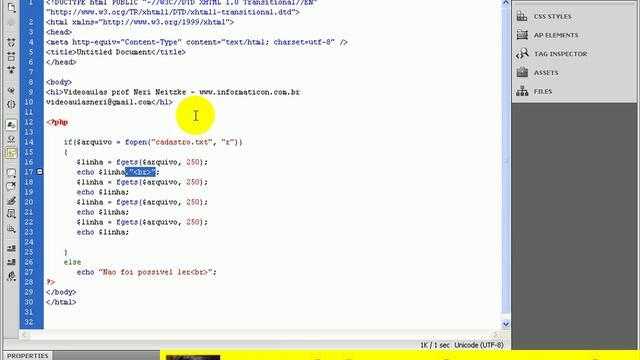Click the fopen("cadastro.txt", "r") code line

tap(153, 142)
